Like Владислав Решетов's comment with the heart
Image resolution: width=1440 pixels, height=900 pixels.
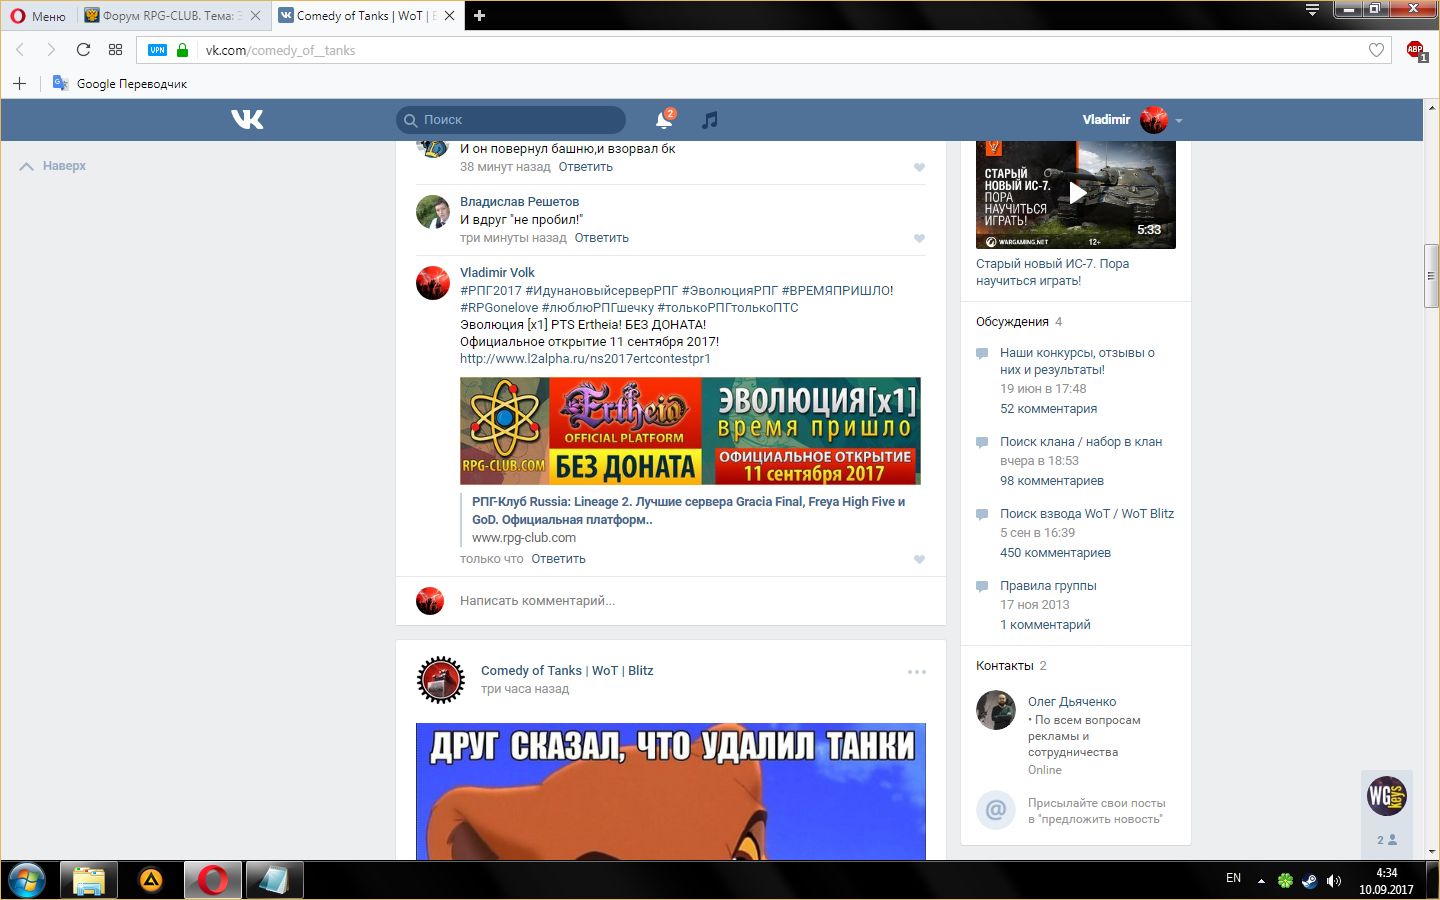(x=919, y=238)
